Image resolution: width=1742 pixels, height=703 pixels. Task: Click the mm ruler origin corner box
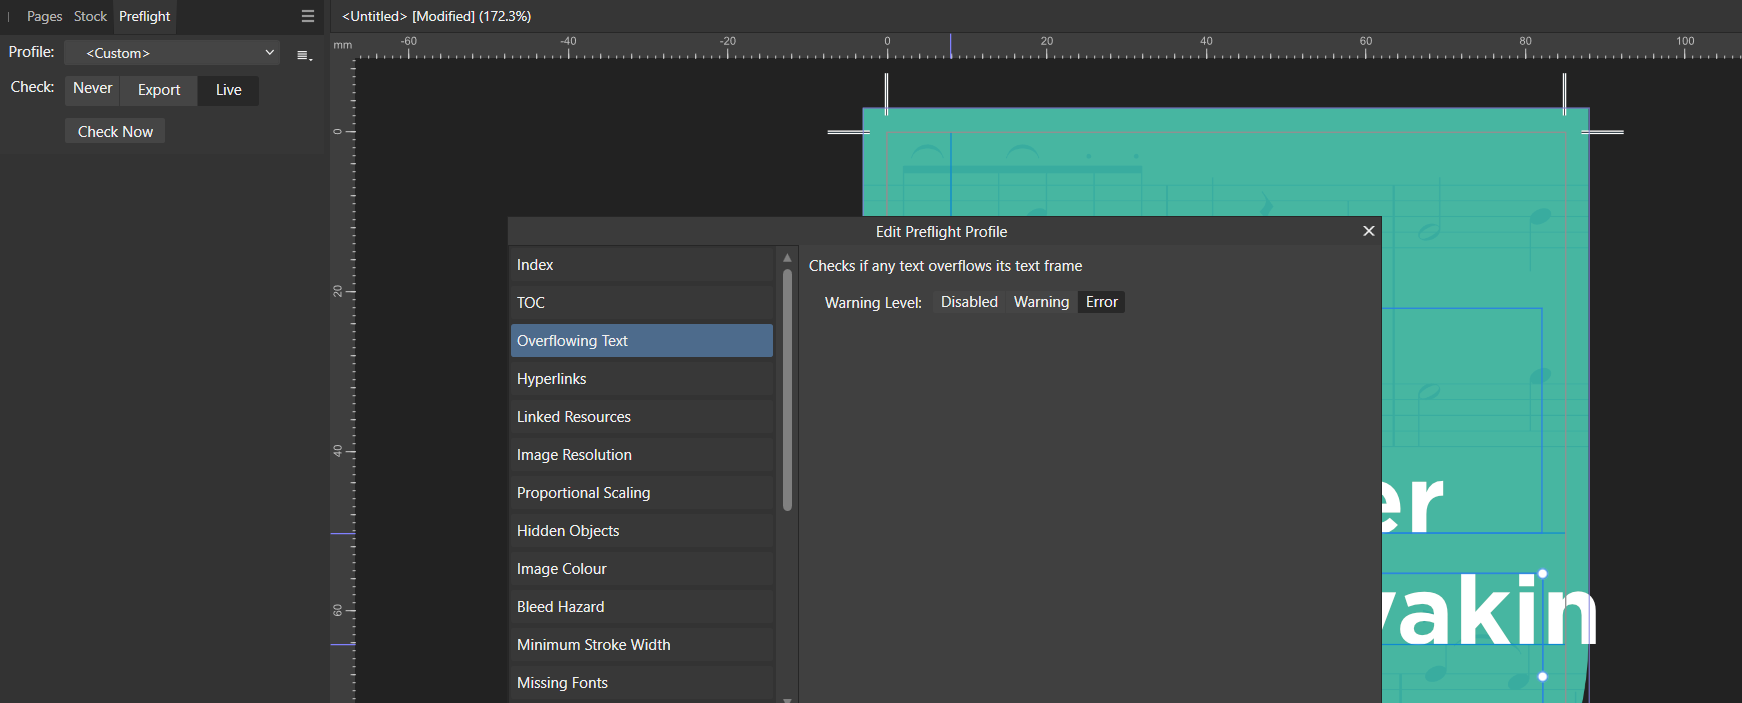342,45
